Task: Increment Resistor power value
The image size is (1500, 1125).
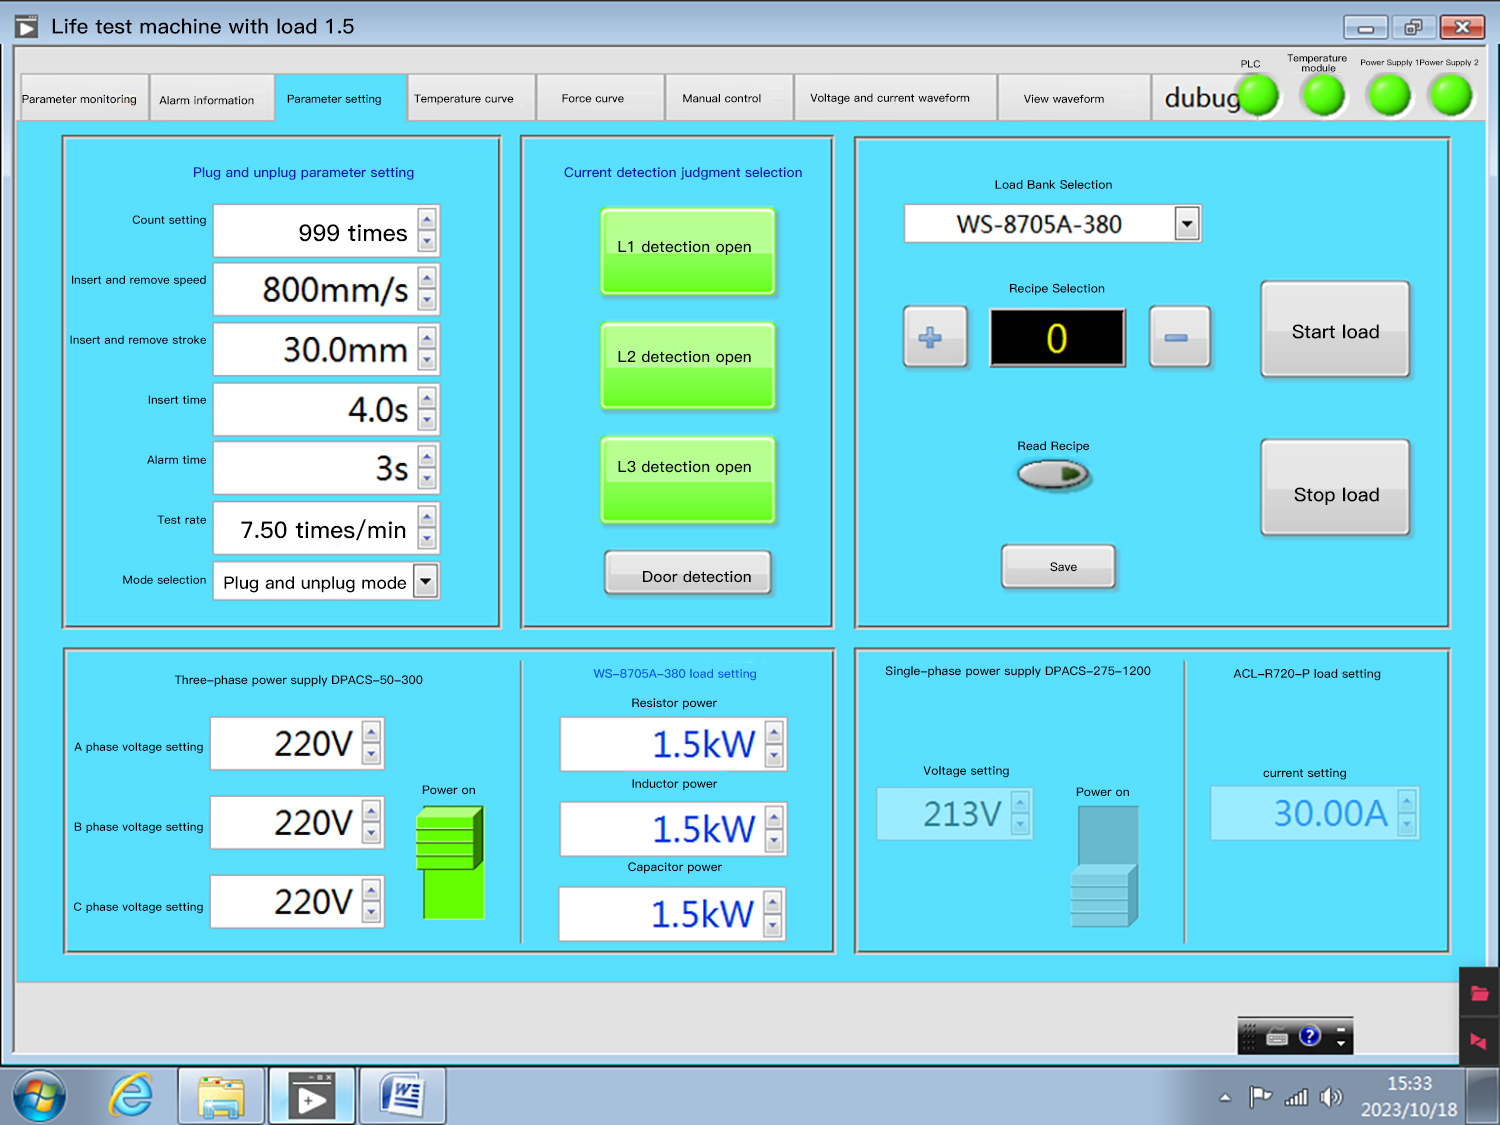Action: [x=774, y=734]
